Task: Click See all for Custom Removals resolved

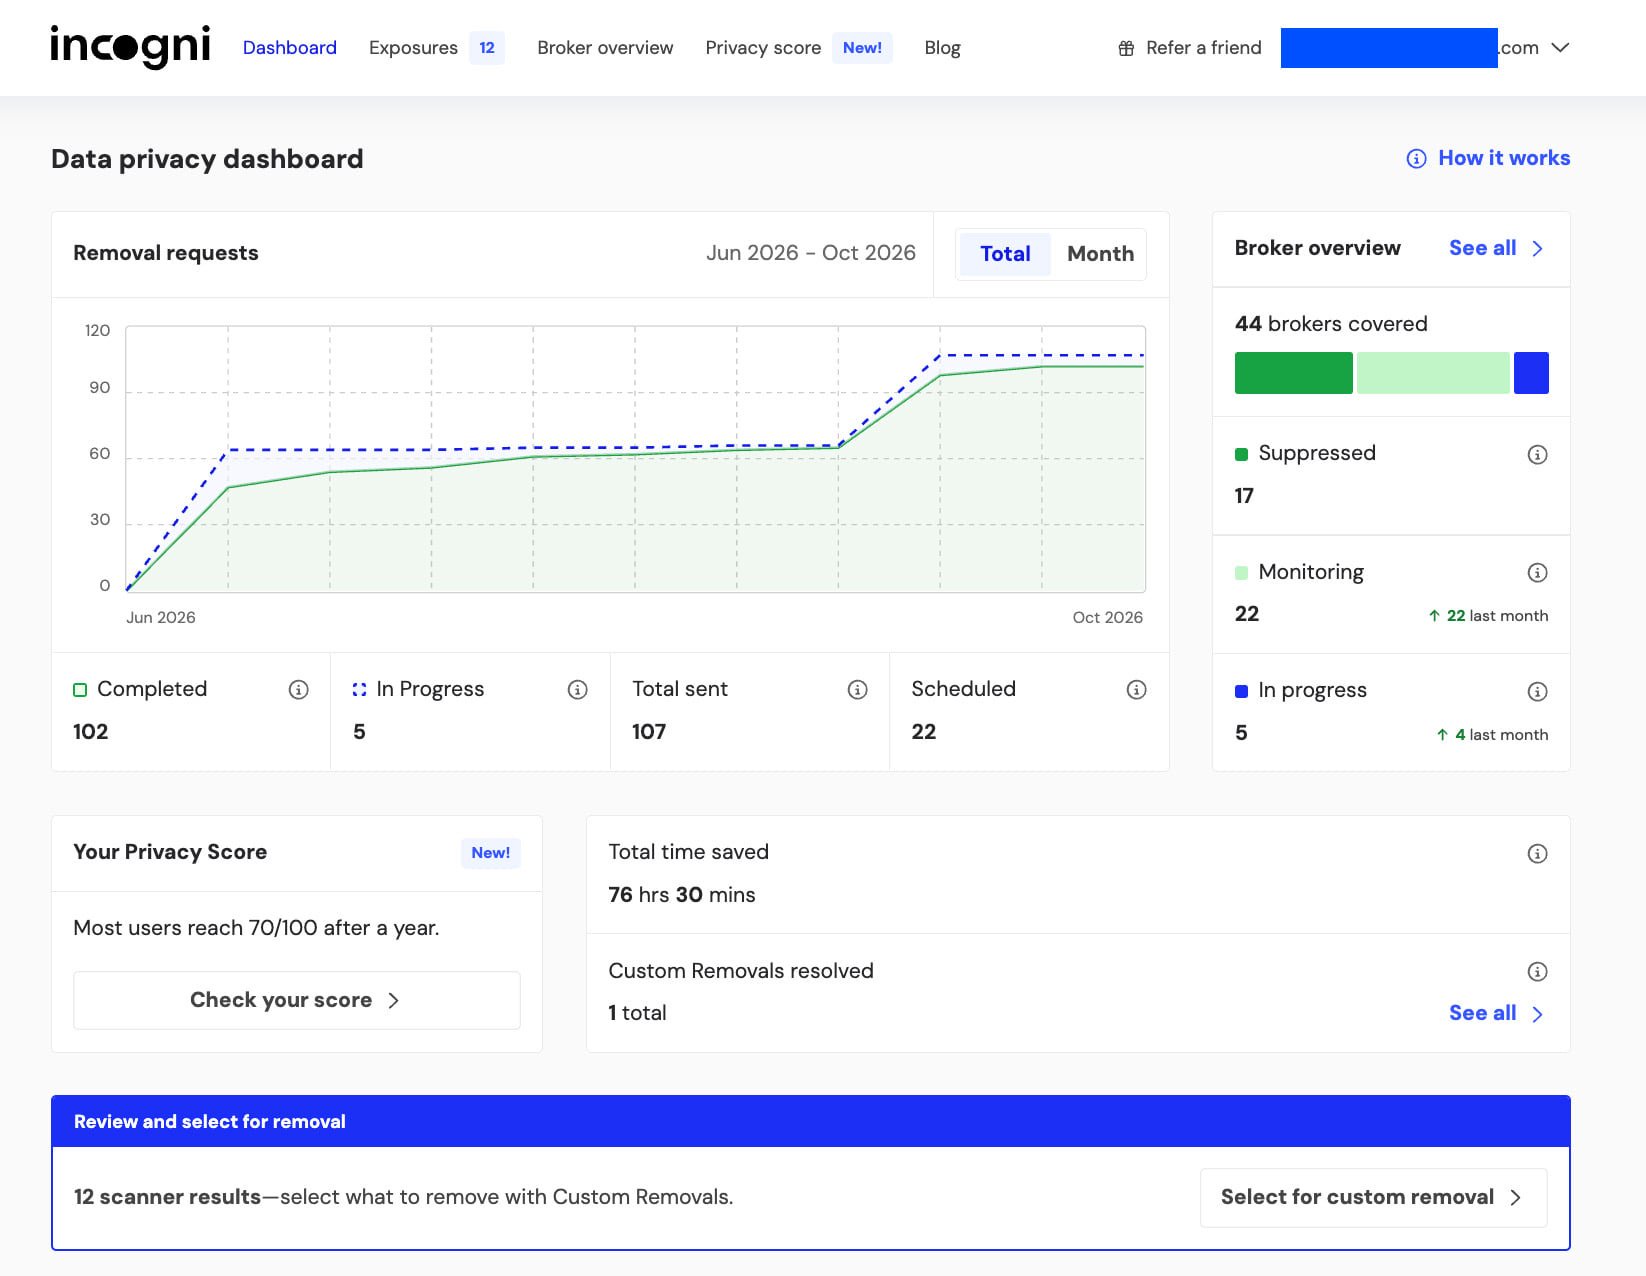Action: click(1482, 1013)
